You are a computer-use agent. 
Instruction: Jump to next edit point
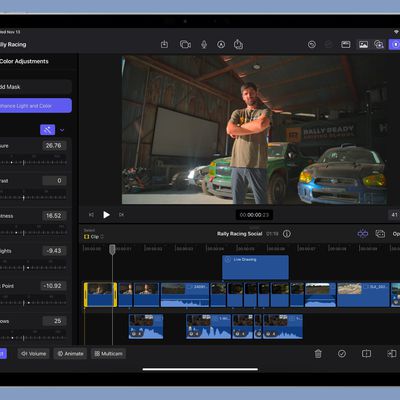(x=121, y=215)
